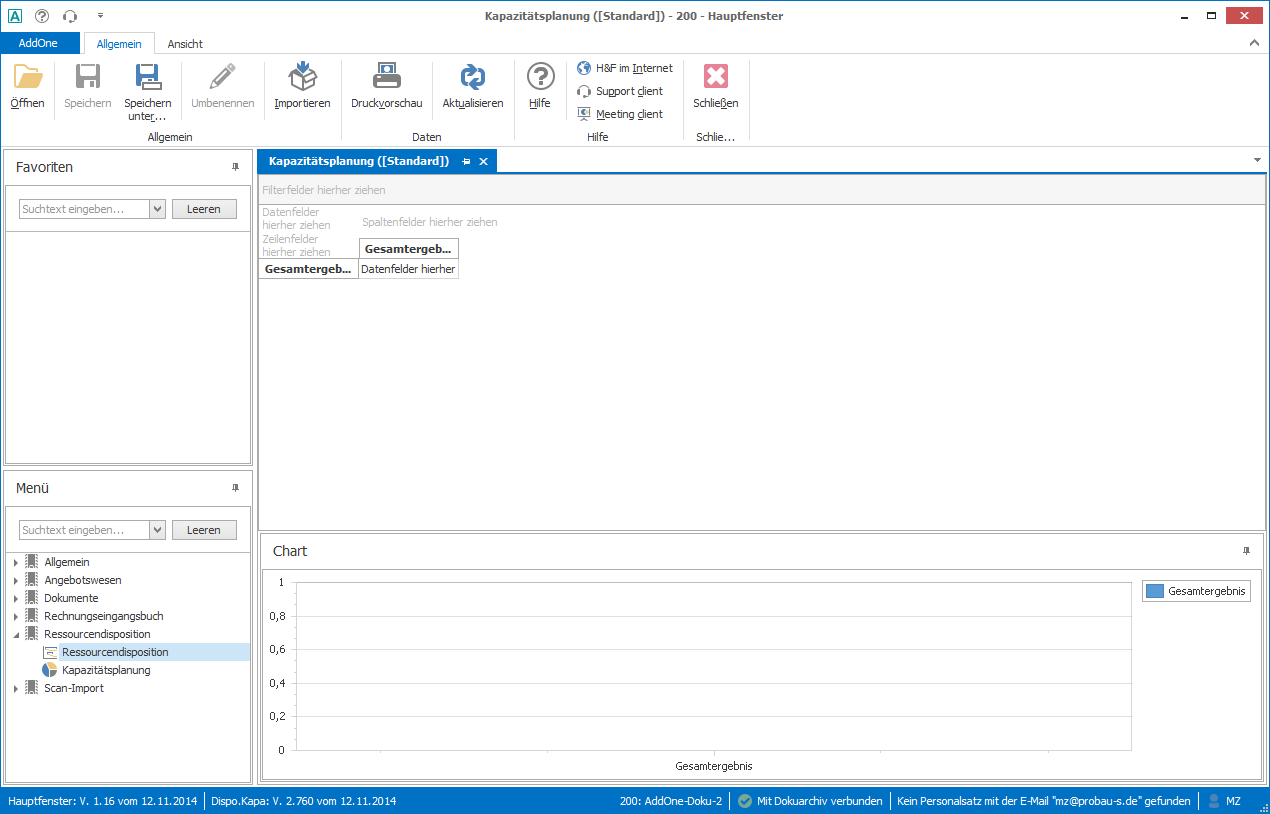Open Favoriten search text dropdown
This screenshot has width=1270, height=814.
coord(157,209)
